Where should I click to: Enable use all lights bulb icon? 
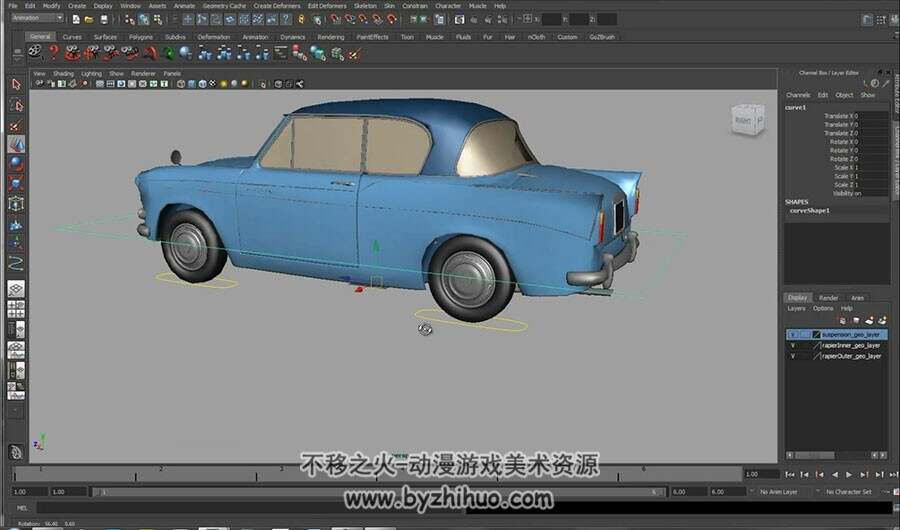tap(224, 84)
